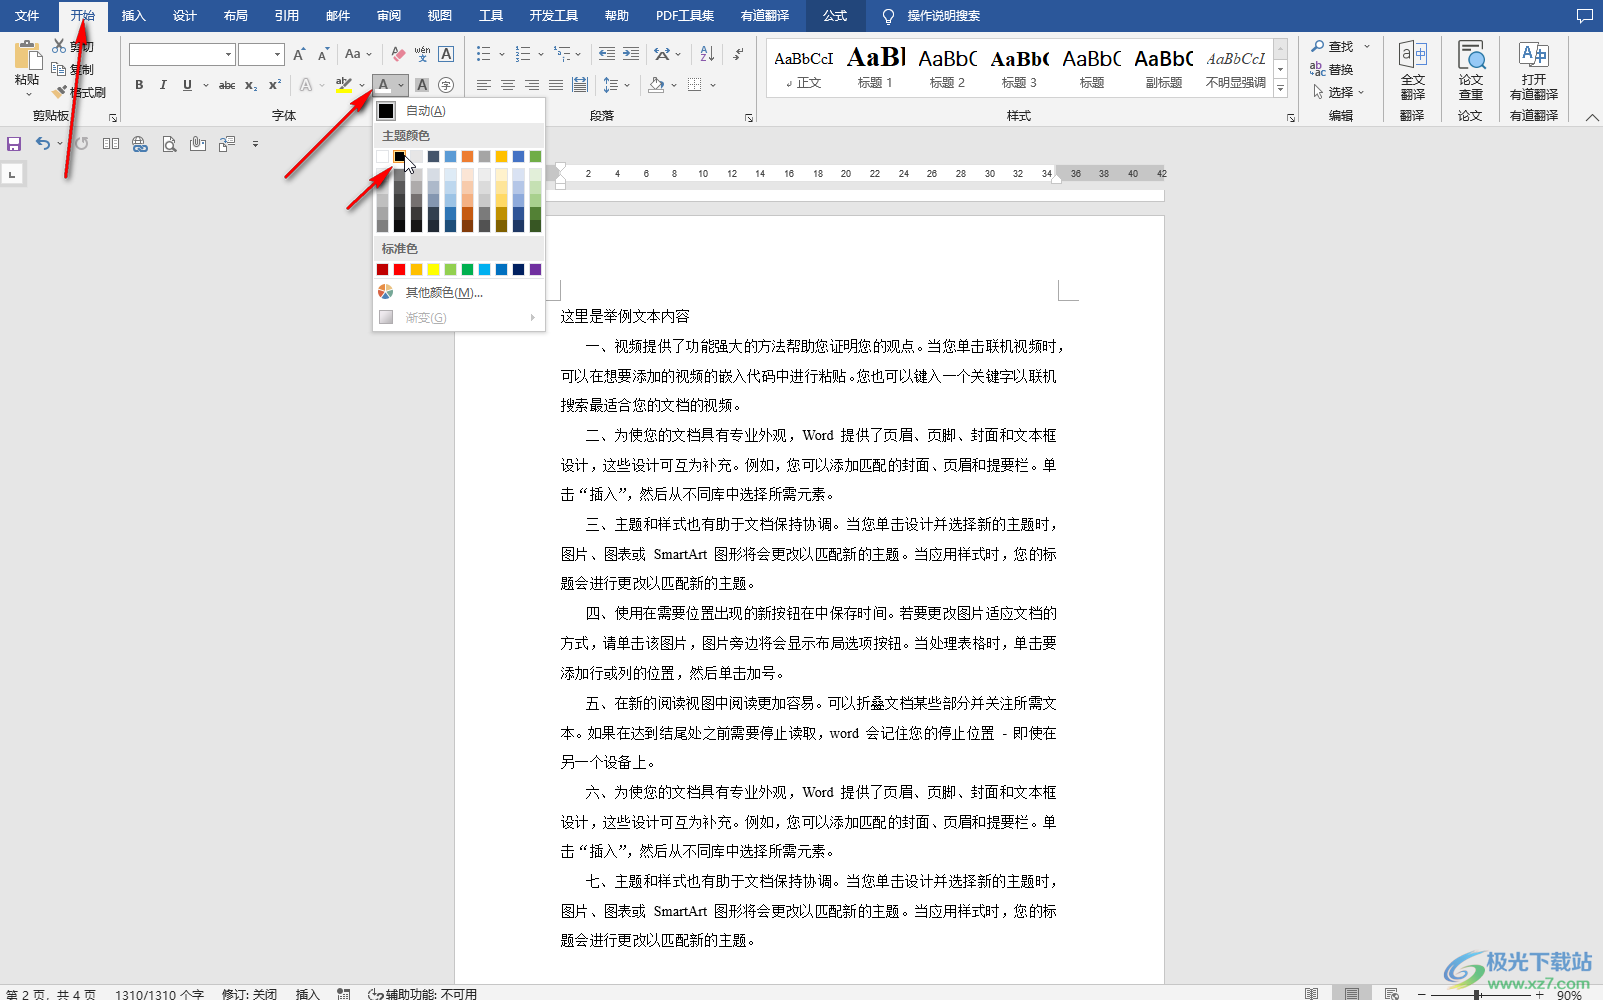Clear all formatting with the eraser icon
The width and height of the screenshot is (1603, 1000).
click(398, 54)
